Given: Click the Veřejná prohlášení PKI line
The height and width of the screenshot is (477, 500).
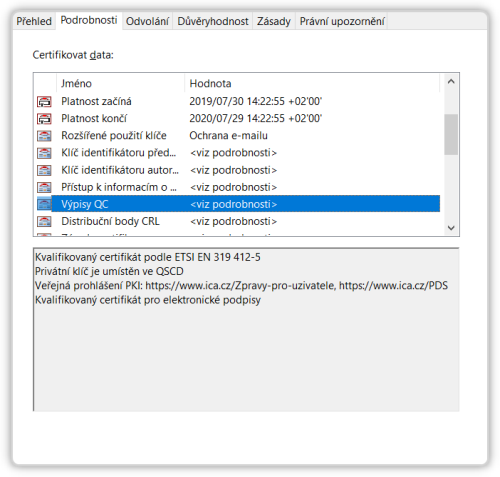Looking at the screenshot, I should [x=241, y=286].
